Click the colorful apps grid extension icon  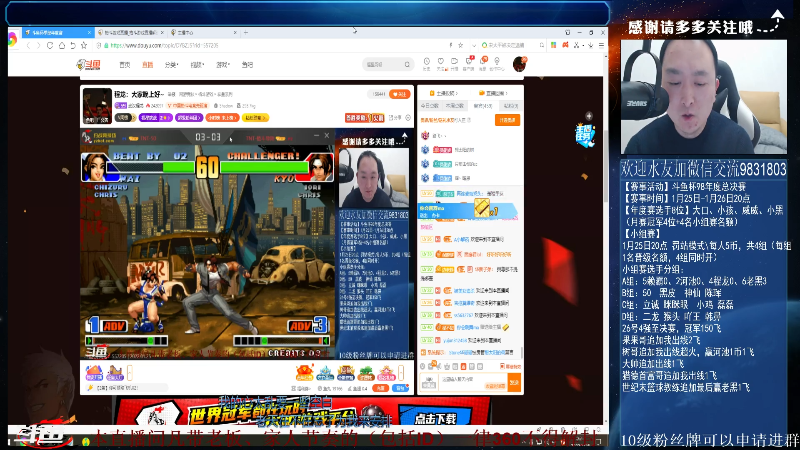(553, 45)
